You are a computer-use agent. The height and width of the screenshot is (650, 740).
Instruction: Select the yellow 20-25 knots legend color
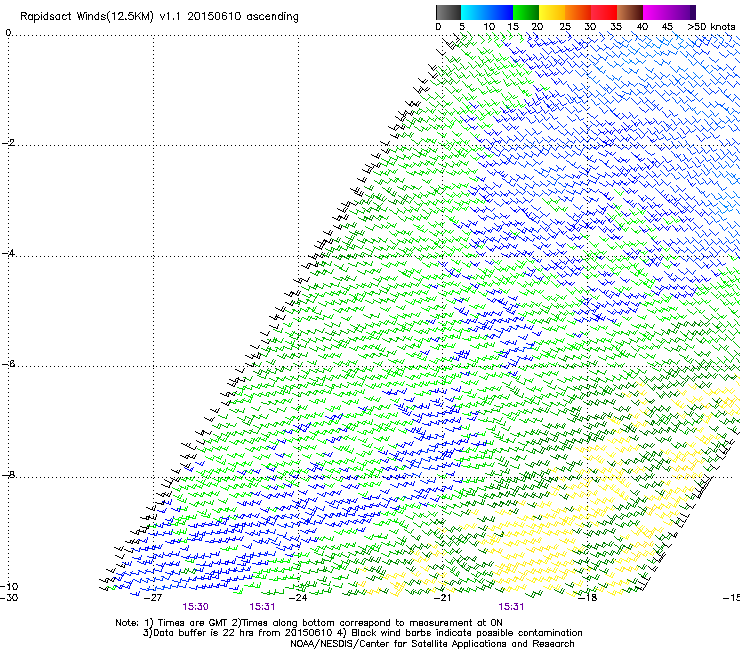tap(552, 12)
